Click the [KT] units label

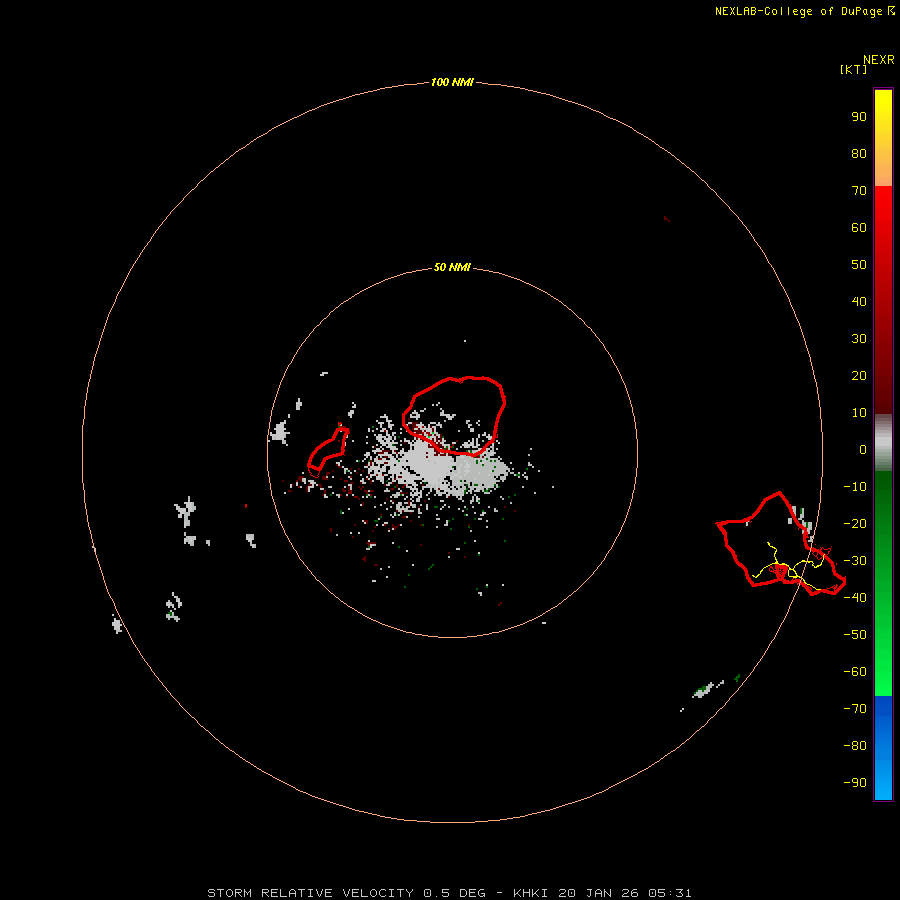click(853, 69)
